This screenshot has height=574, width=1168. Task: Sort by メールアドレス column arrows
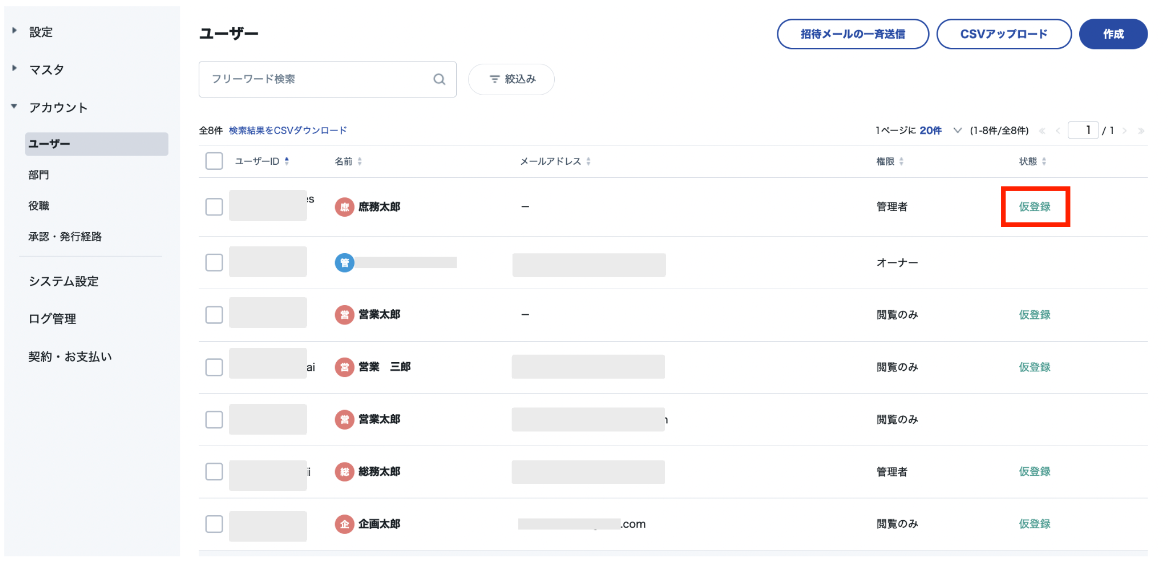588,162
